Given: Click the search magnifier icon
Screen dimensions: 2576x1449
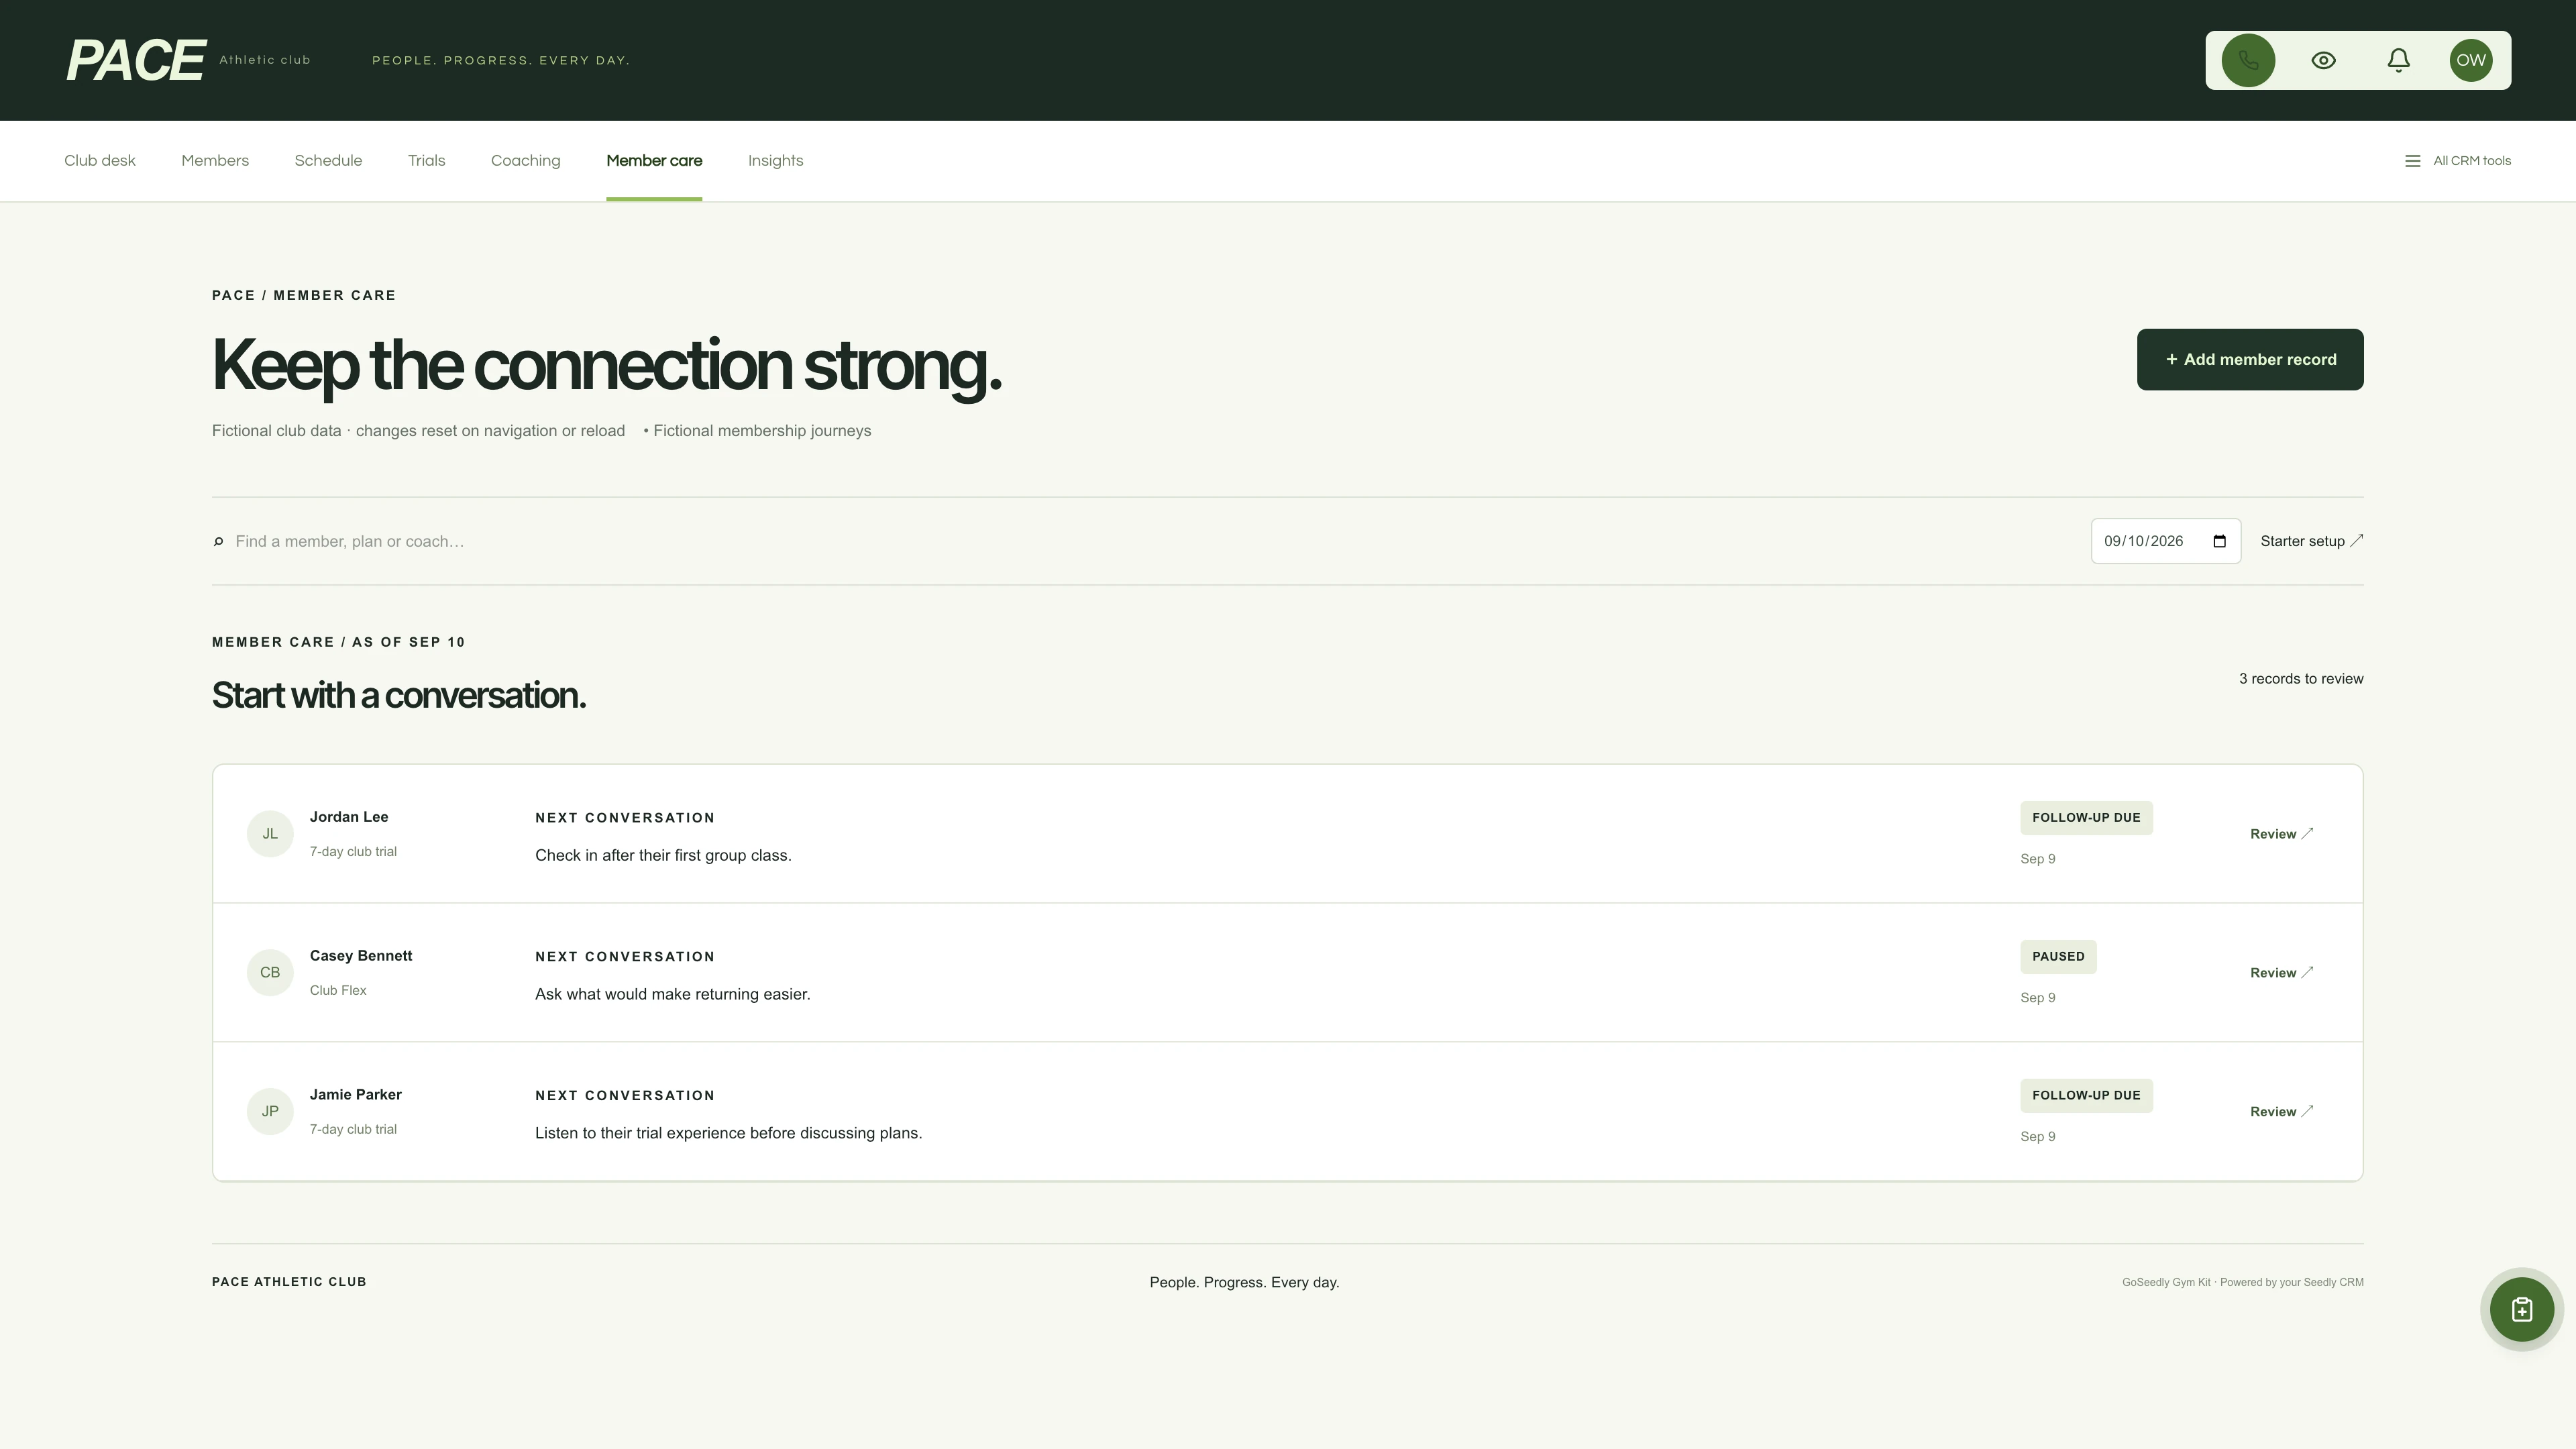Looking at the screenshot, I should 218,541.
